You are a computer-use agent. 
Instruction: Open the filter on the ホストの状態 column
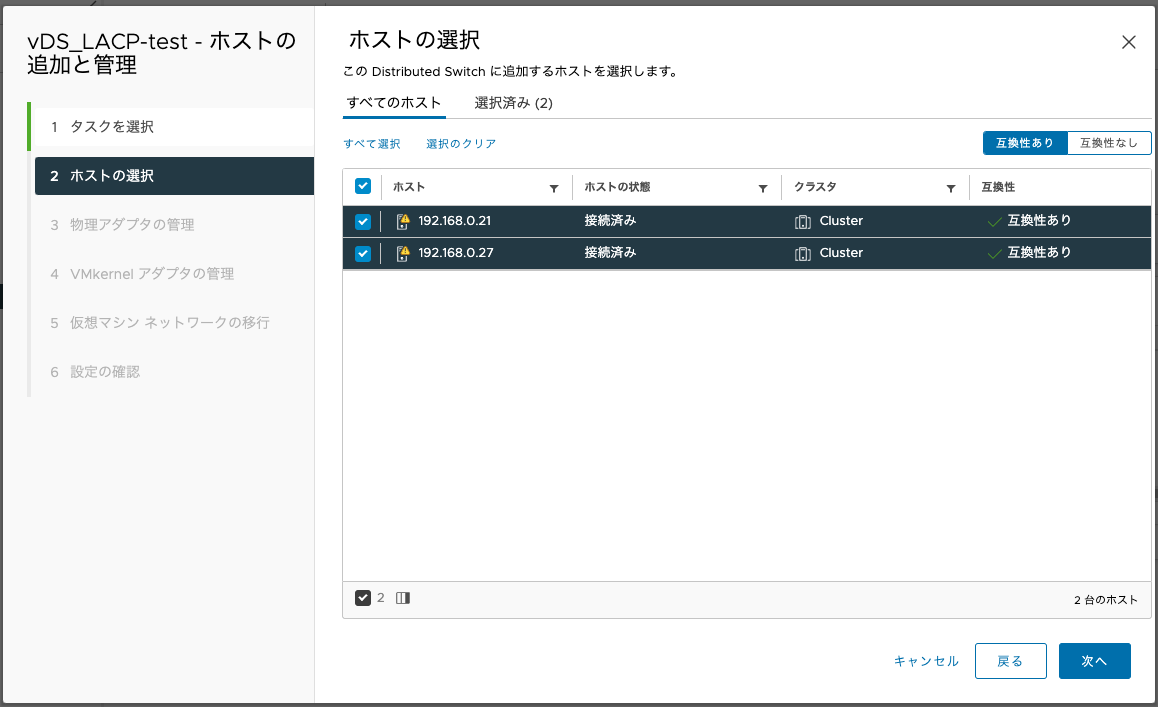[x=763, y=187]
